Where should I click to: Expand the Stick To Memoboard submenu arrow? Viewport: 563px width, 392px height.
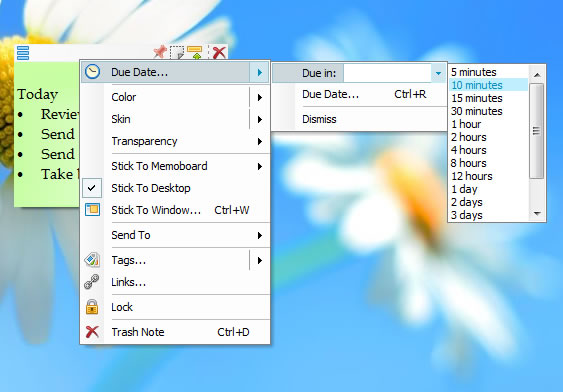(259, 166)
